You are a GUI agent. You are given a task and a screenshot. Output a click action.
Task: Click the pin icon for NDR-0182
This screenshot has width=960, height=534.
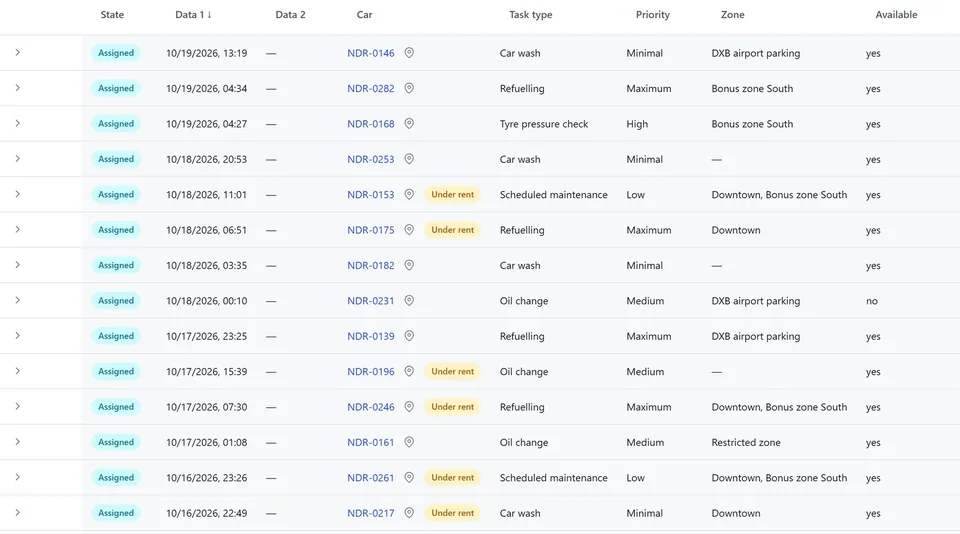click(x=409, y=265)
